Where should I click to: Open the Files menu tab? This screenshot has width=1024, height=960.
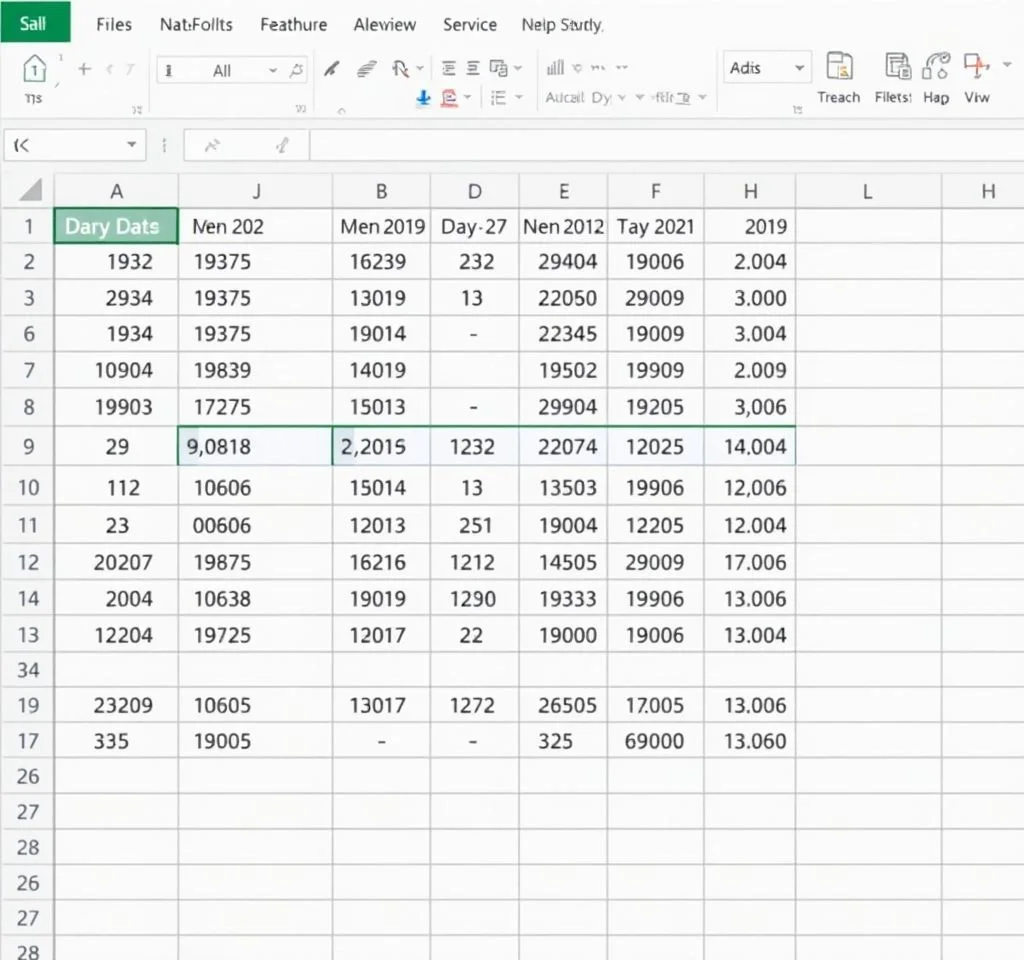(x=114, y=25)
